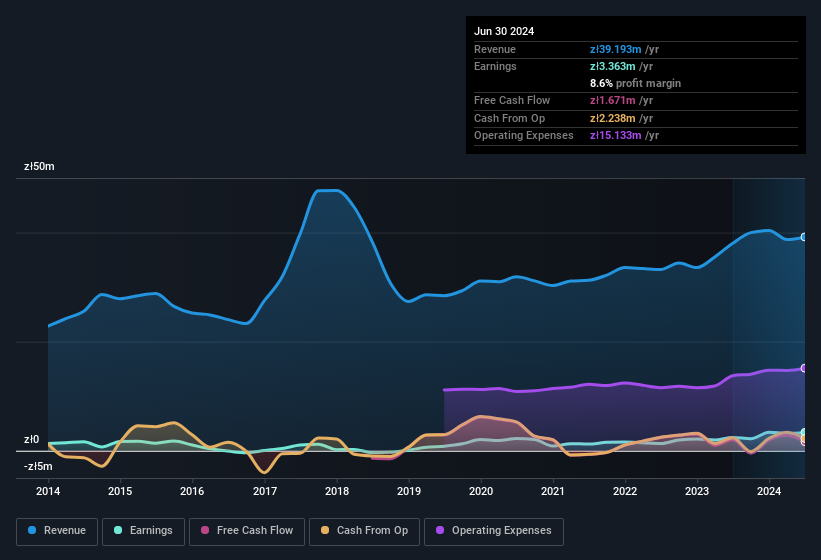Viewport: 821px width, 560px height.
Task: Select the 2018 x-axis year label
Action: pos(337,491)
